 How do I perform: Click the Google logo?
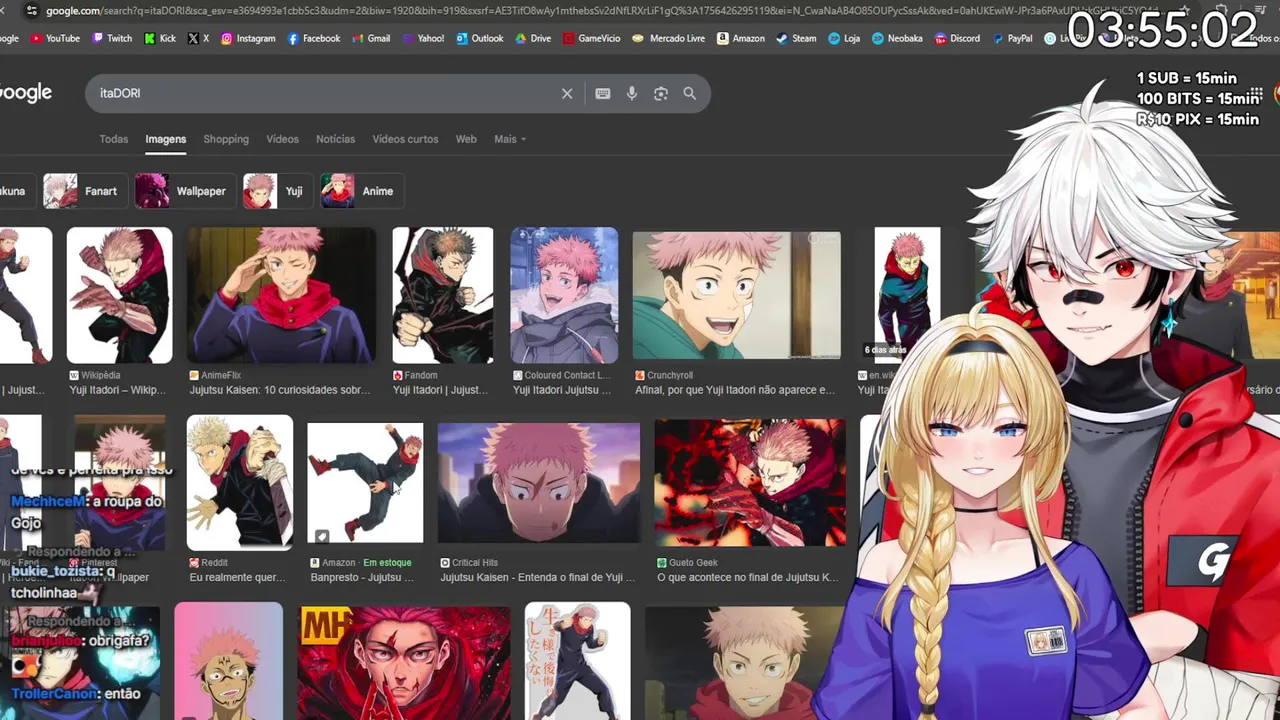coord(26,93)
